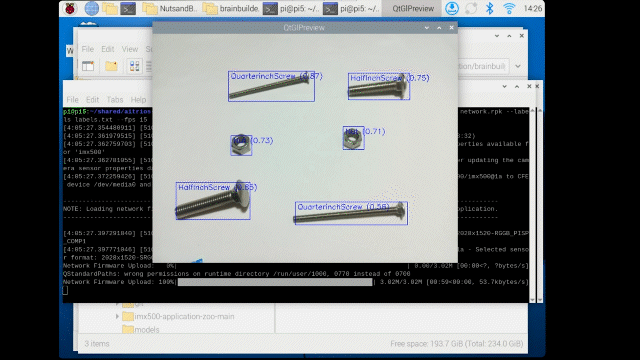The width and height of the screenshot is (640, 360).
Task: Close the QtGlPreview window
Action: (451, 28)
